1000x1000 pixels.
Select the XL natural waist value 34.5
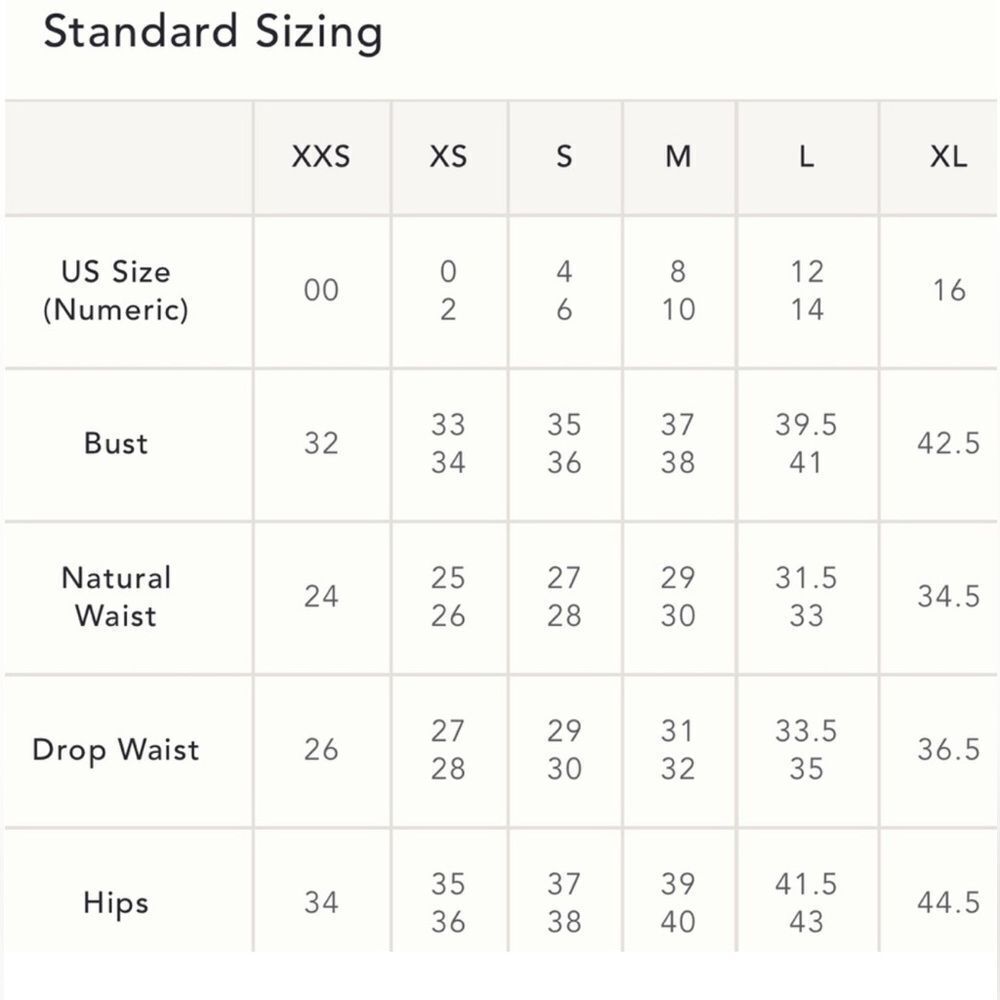949,596
